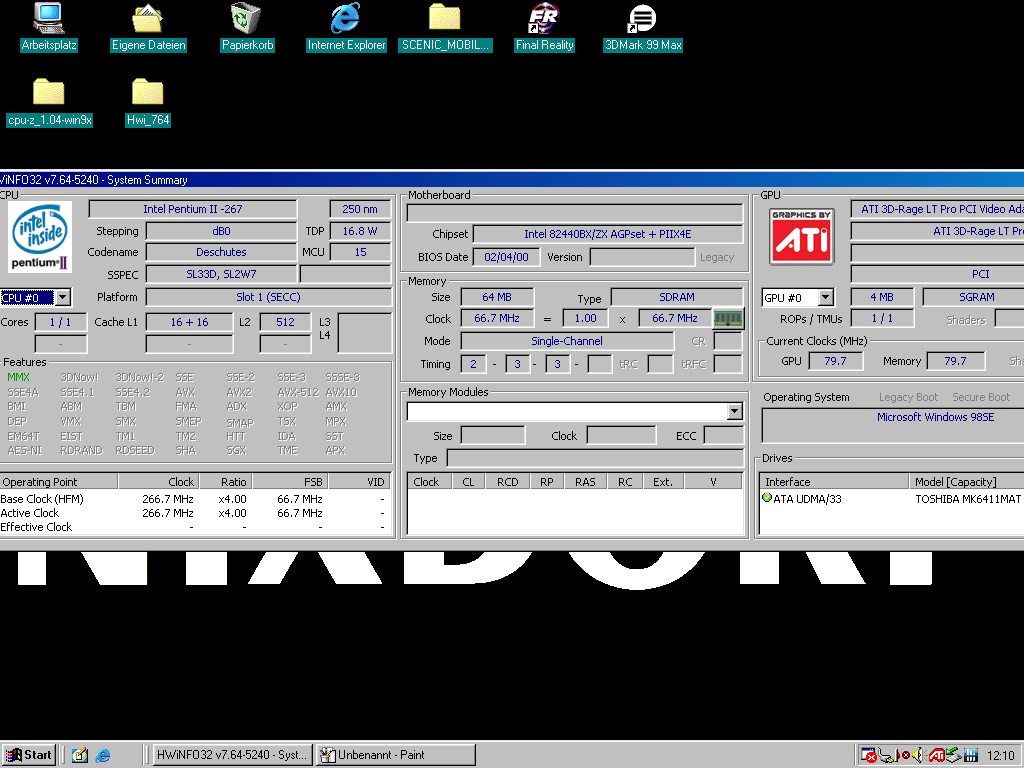This screenshot has height=768, width=1024.
Task: Click the taskbar clock showing 12:10
Action: [1001, 756]
